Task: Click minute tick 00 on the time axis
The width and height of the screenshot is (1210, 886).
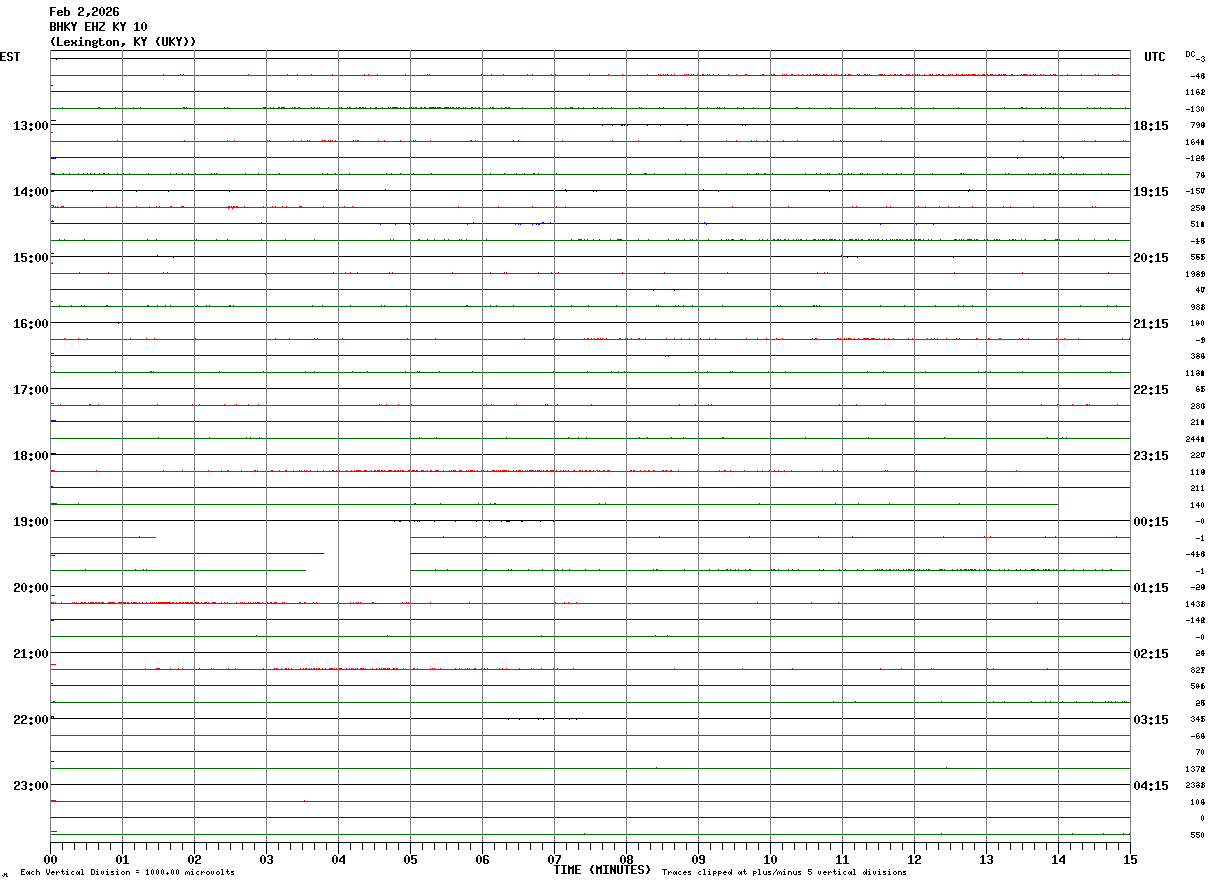Action: point(50,859)
